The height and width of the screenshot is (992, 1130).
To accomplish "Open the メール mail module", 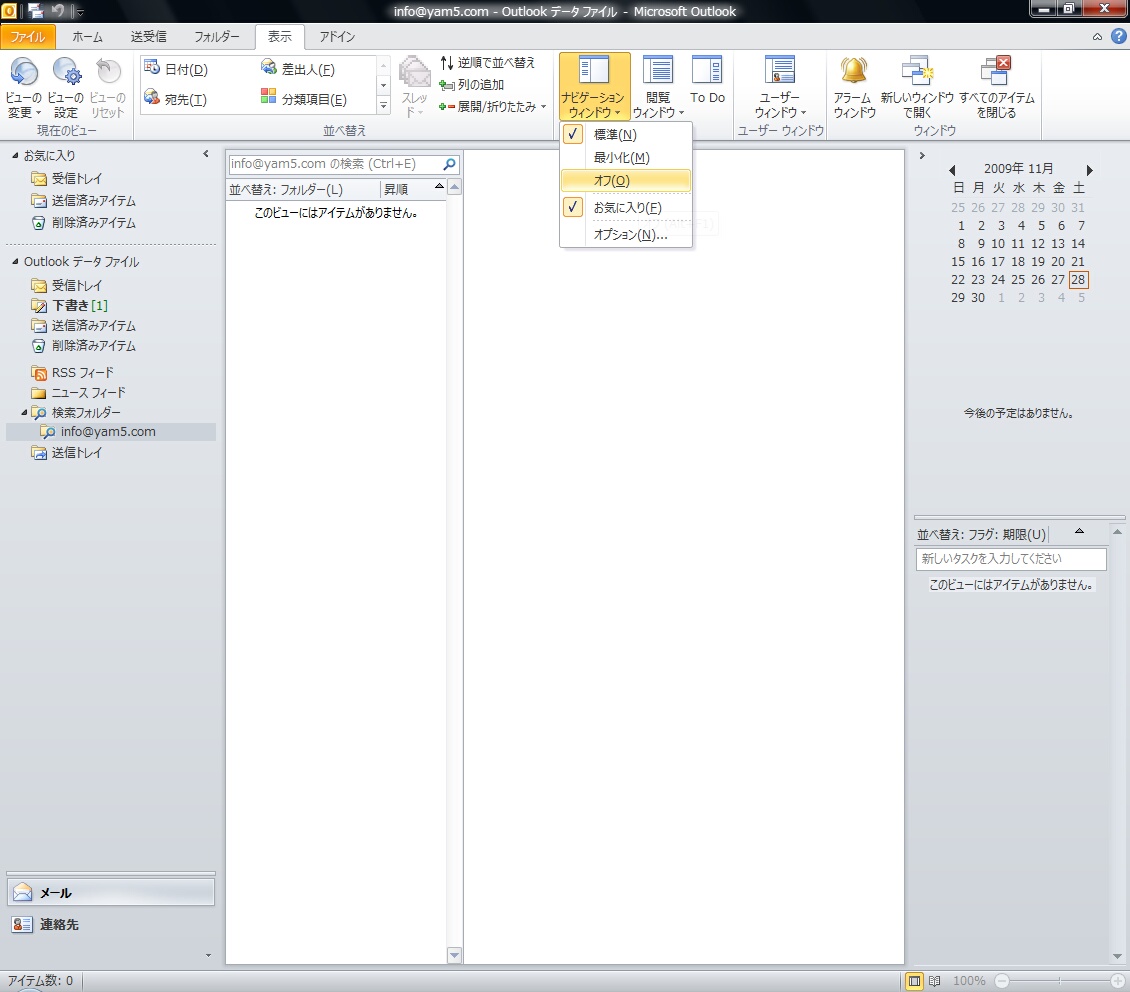I will click(111, 893).
